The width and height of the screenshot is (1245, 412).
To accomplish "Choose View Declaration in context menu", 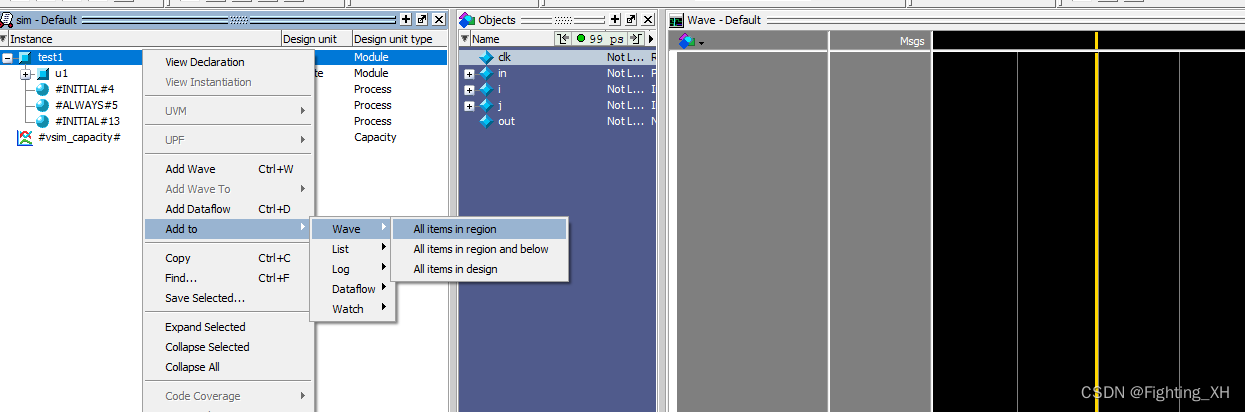I will tap(205, 62).
